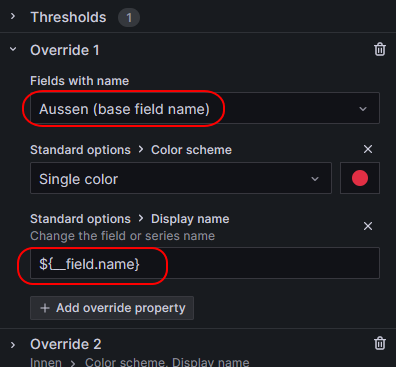Click Override 2 summary Innen Color scheme text

point(140,362)
